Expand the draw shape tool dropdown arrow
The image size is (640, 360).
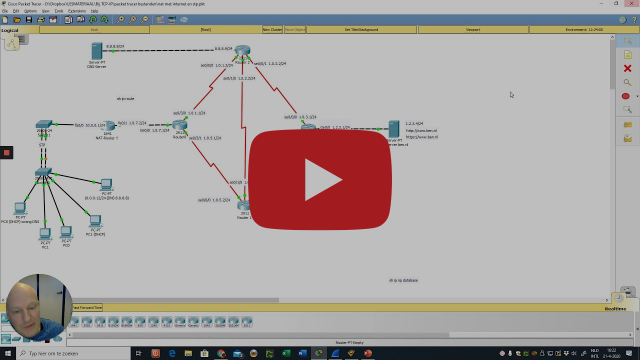point(637,96)
